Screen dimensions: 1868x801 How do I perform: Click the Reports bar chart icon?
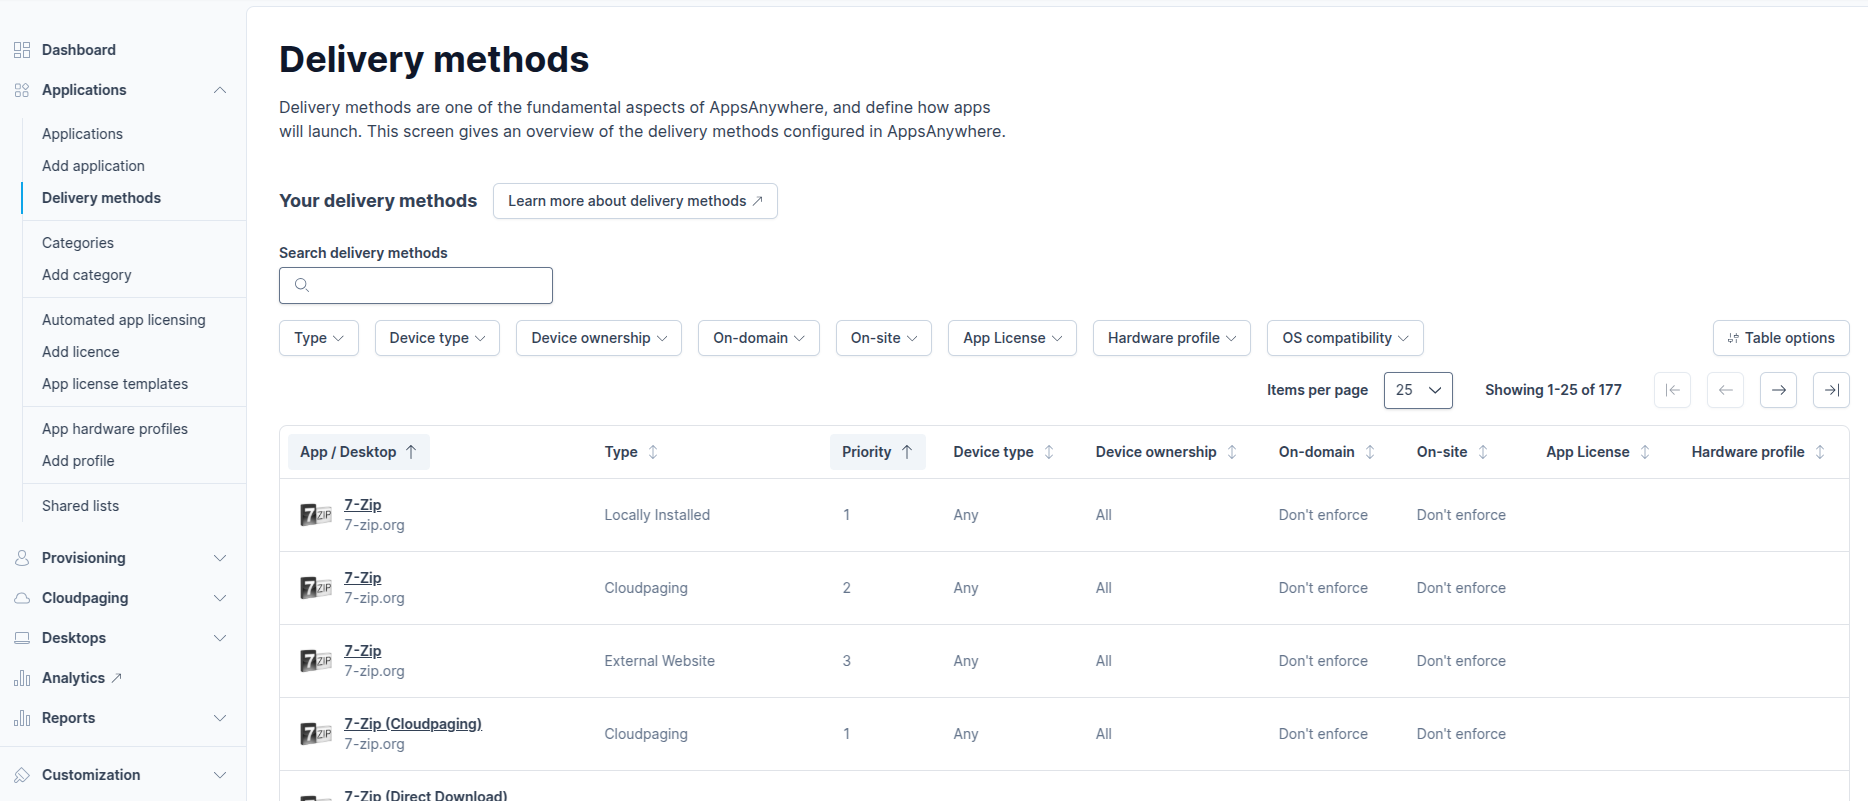22,718
